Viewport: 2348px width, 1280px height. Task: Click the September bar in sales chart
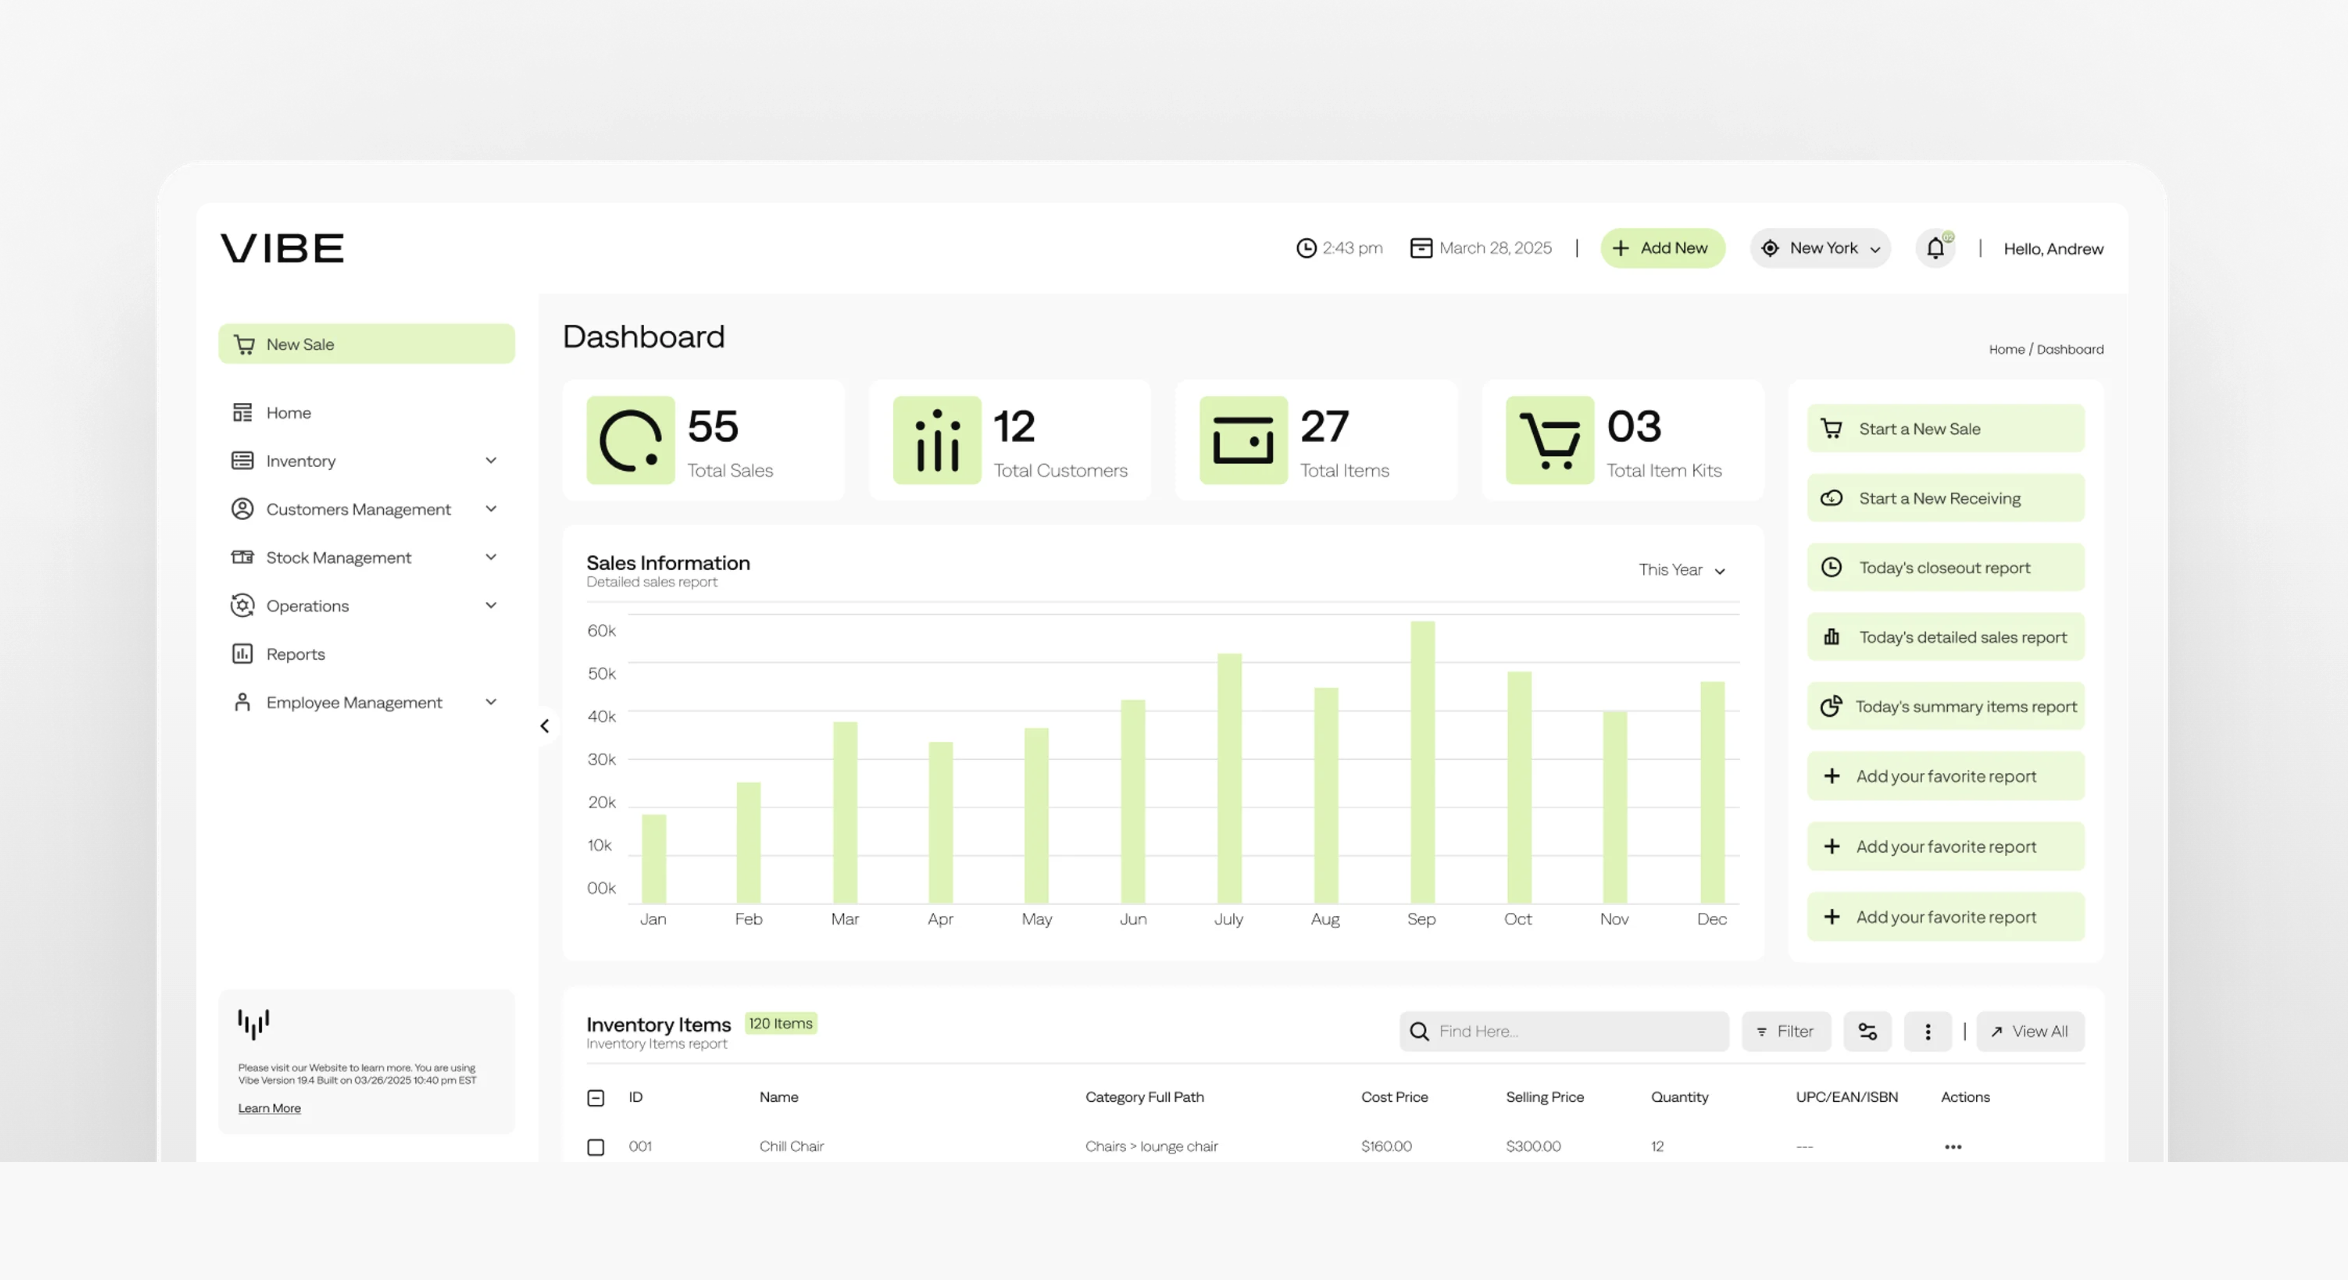click(1422, 762)
